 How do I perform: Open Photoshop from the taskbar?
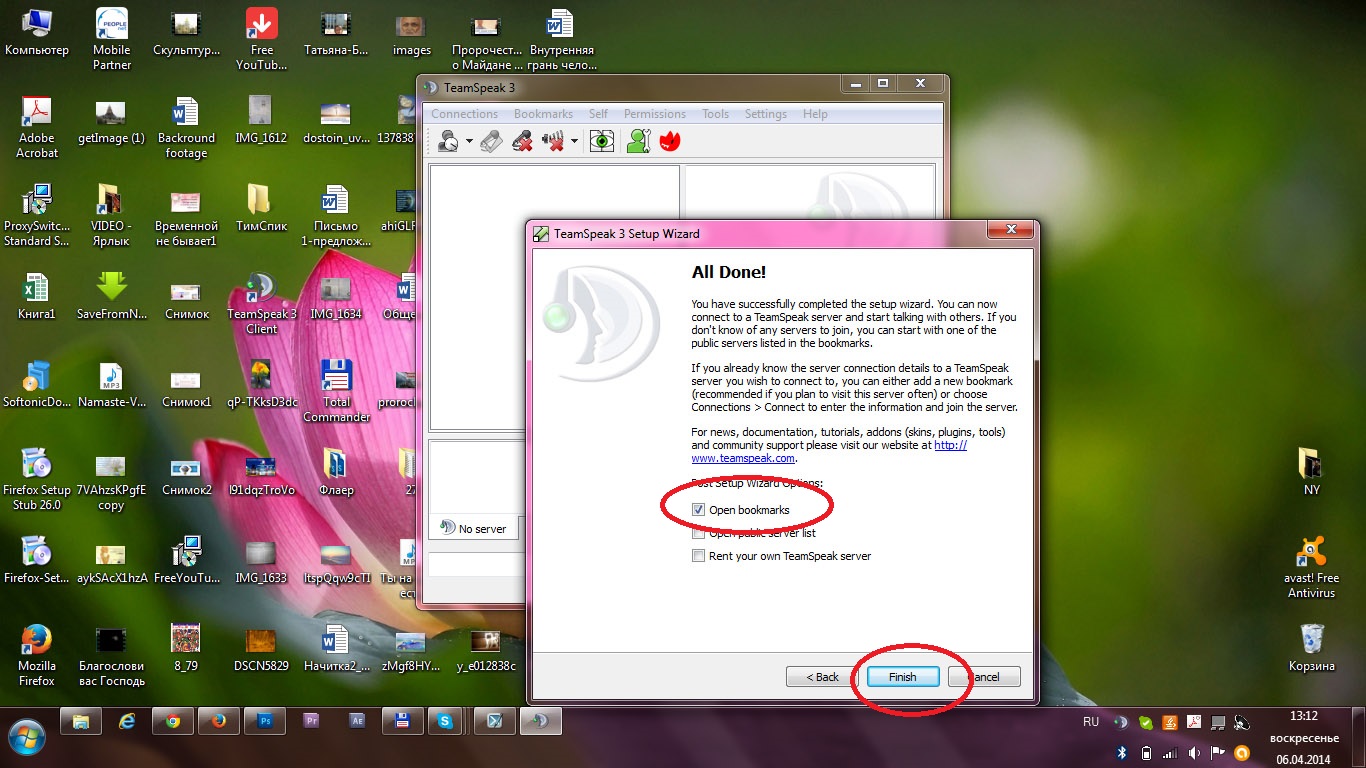[x=265, y=720]
